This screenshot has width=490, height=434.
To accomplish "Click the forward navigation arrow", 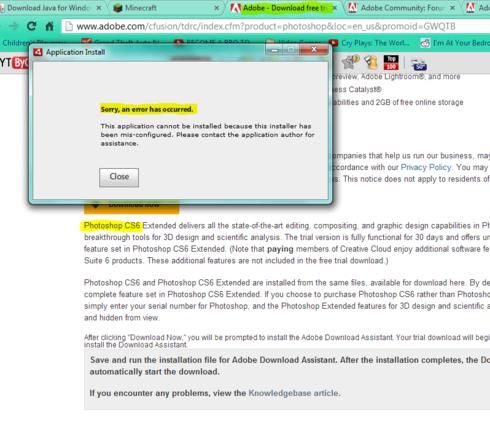I will click(x=13, y=26).
